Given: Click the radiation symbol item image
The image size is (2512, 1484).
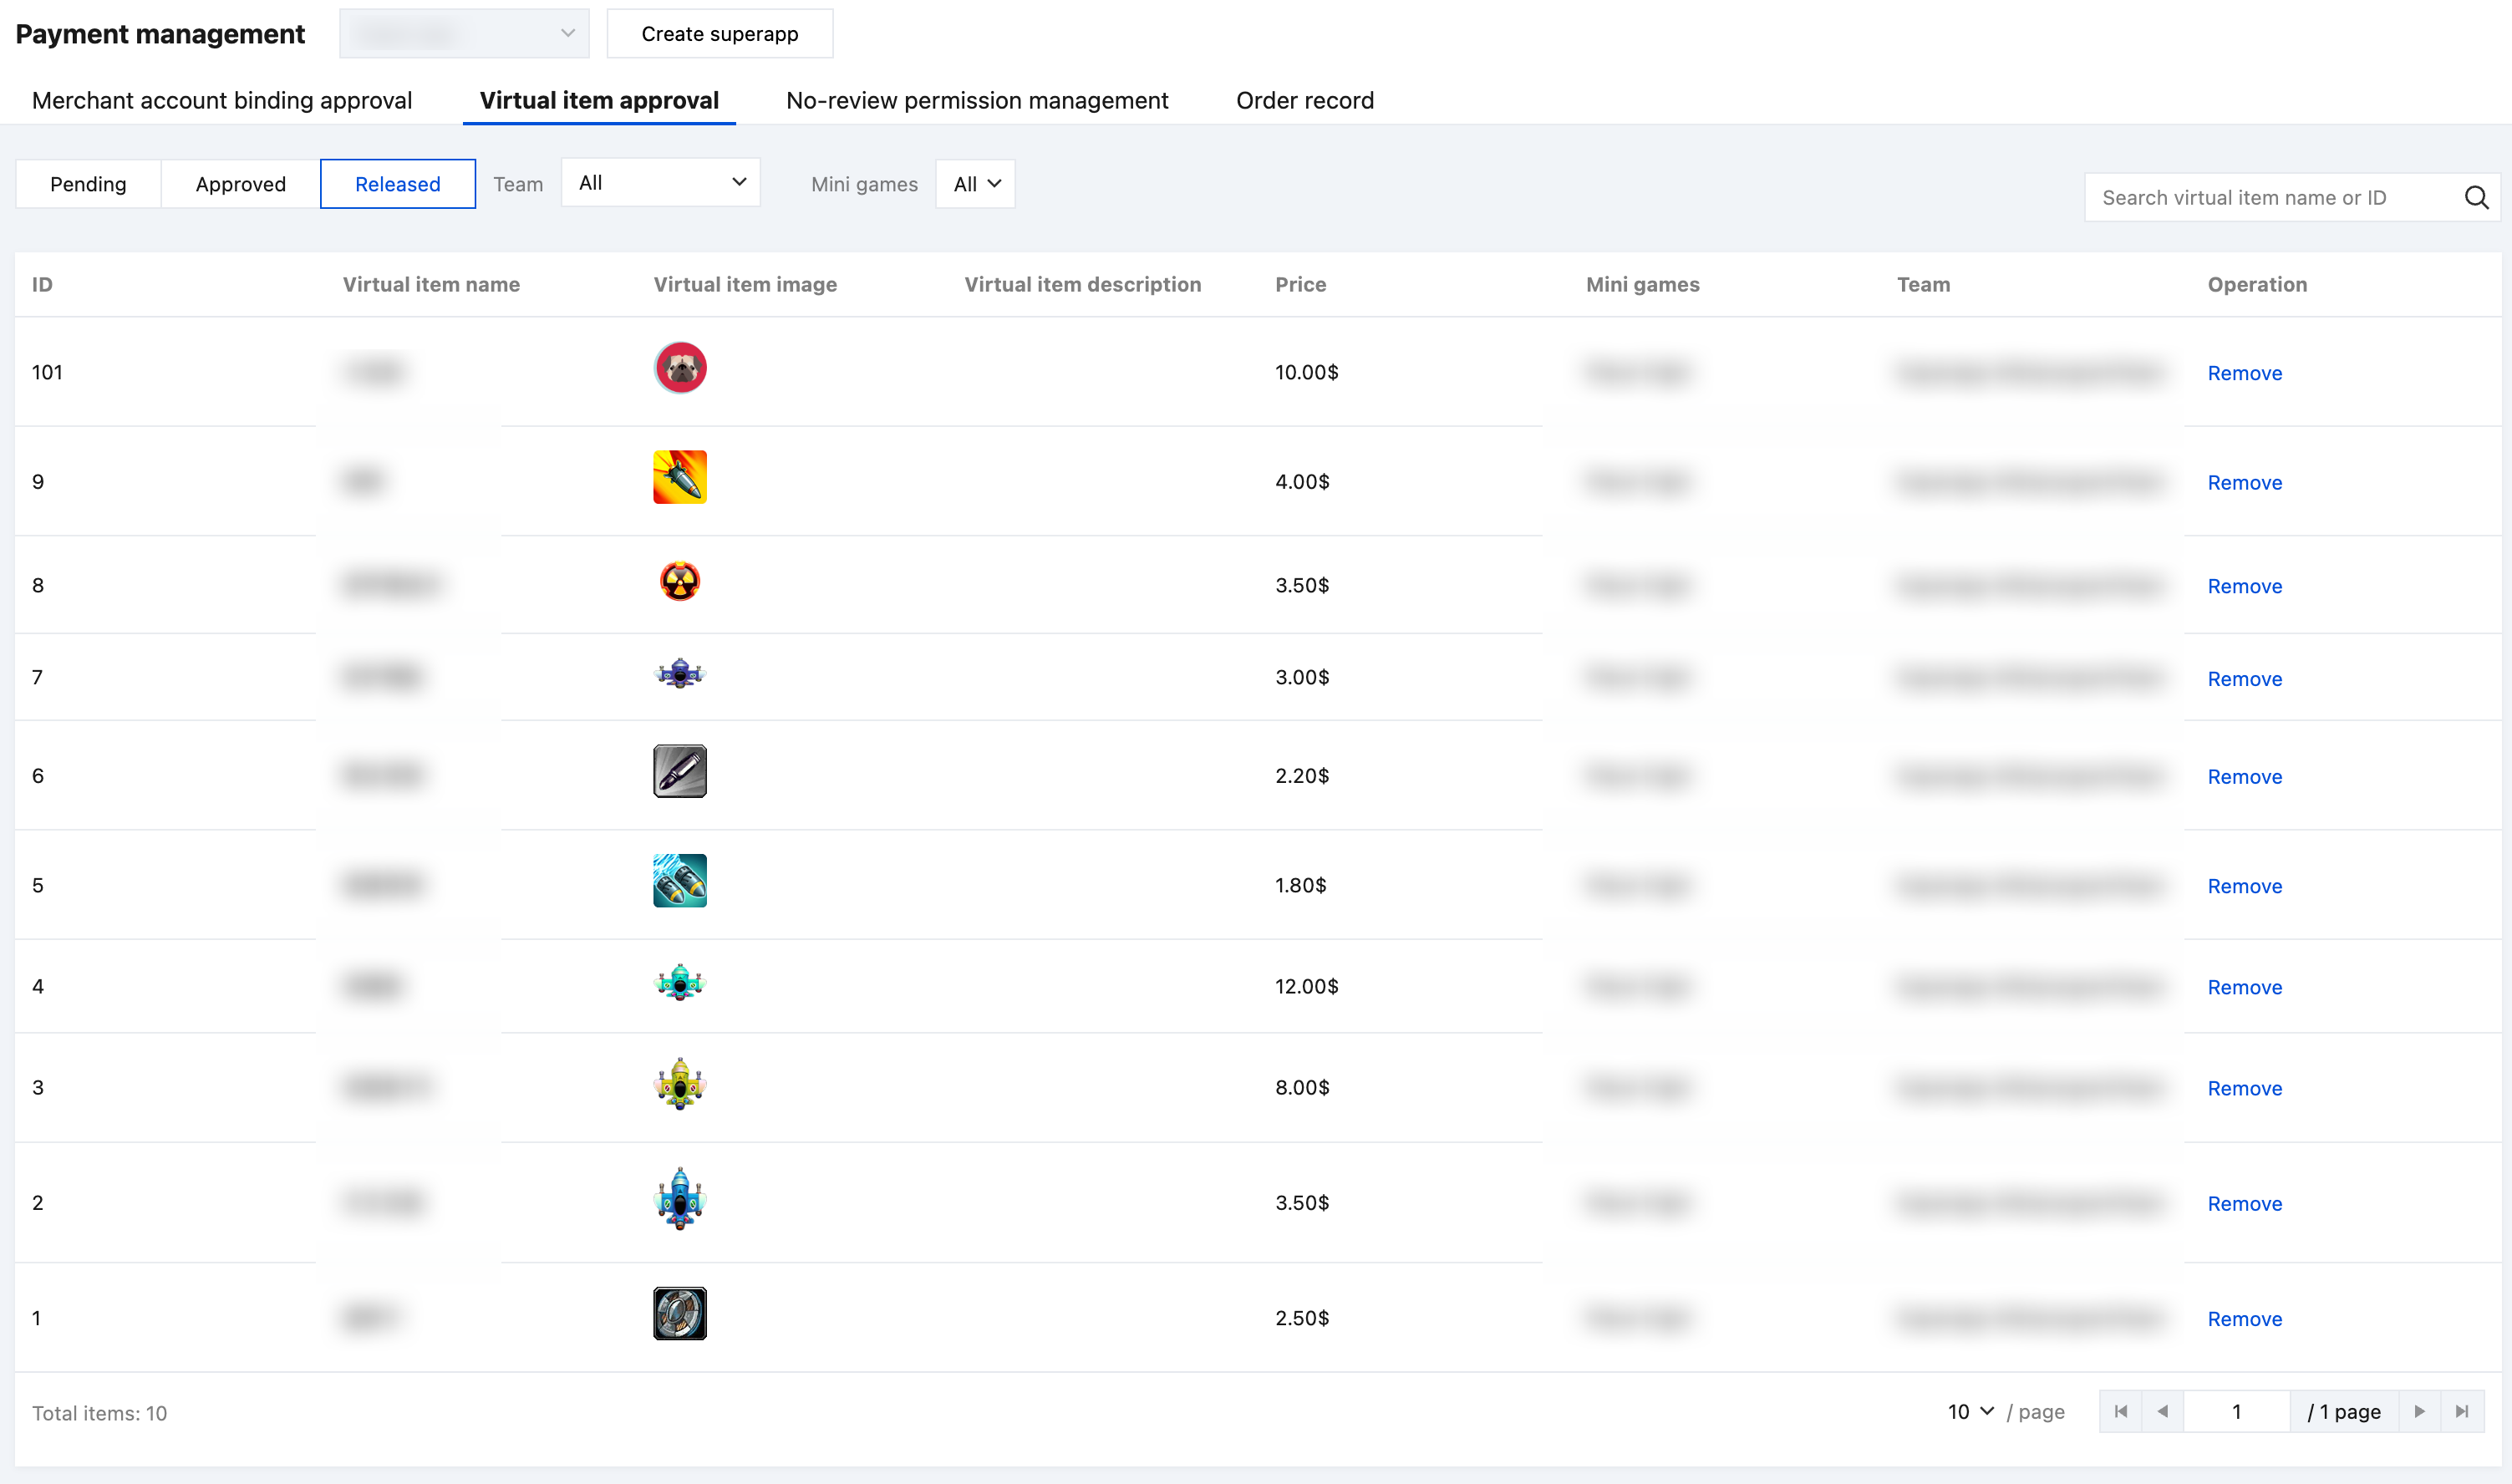Looking at the screenshot, I should point(680,581).
